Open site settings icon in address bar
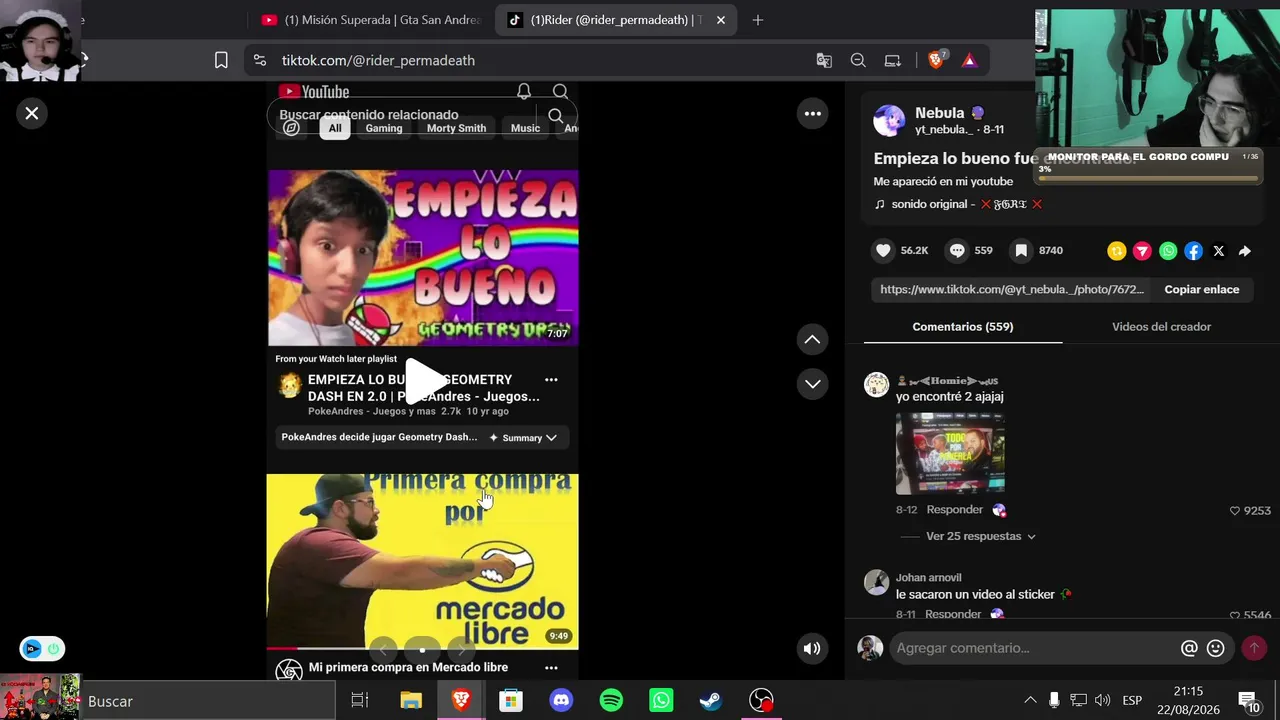This screenshot has height=720, width=1280. tap(260, 61)
